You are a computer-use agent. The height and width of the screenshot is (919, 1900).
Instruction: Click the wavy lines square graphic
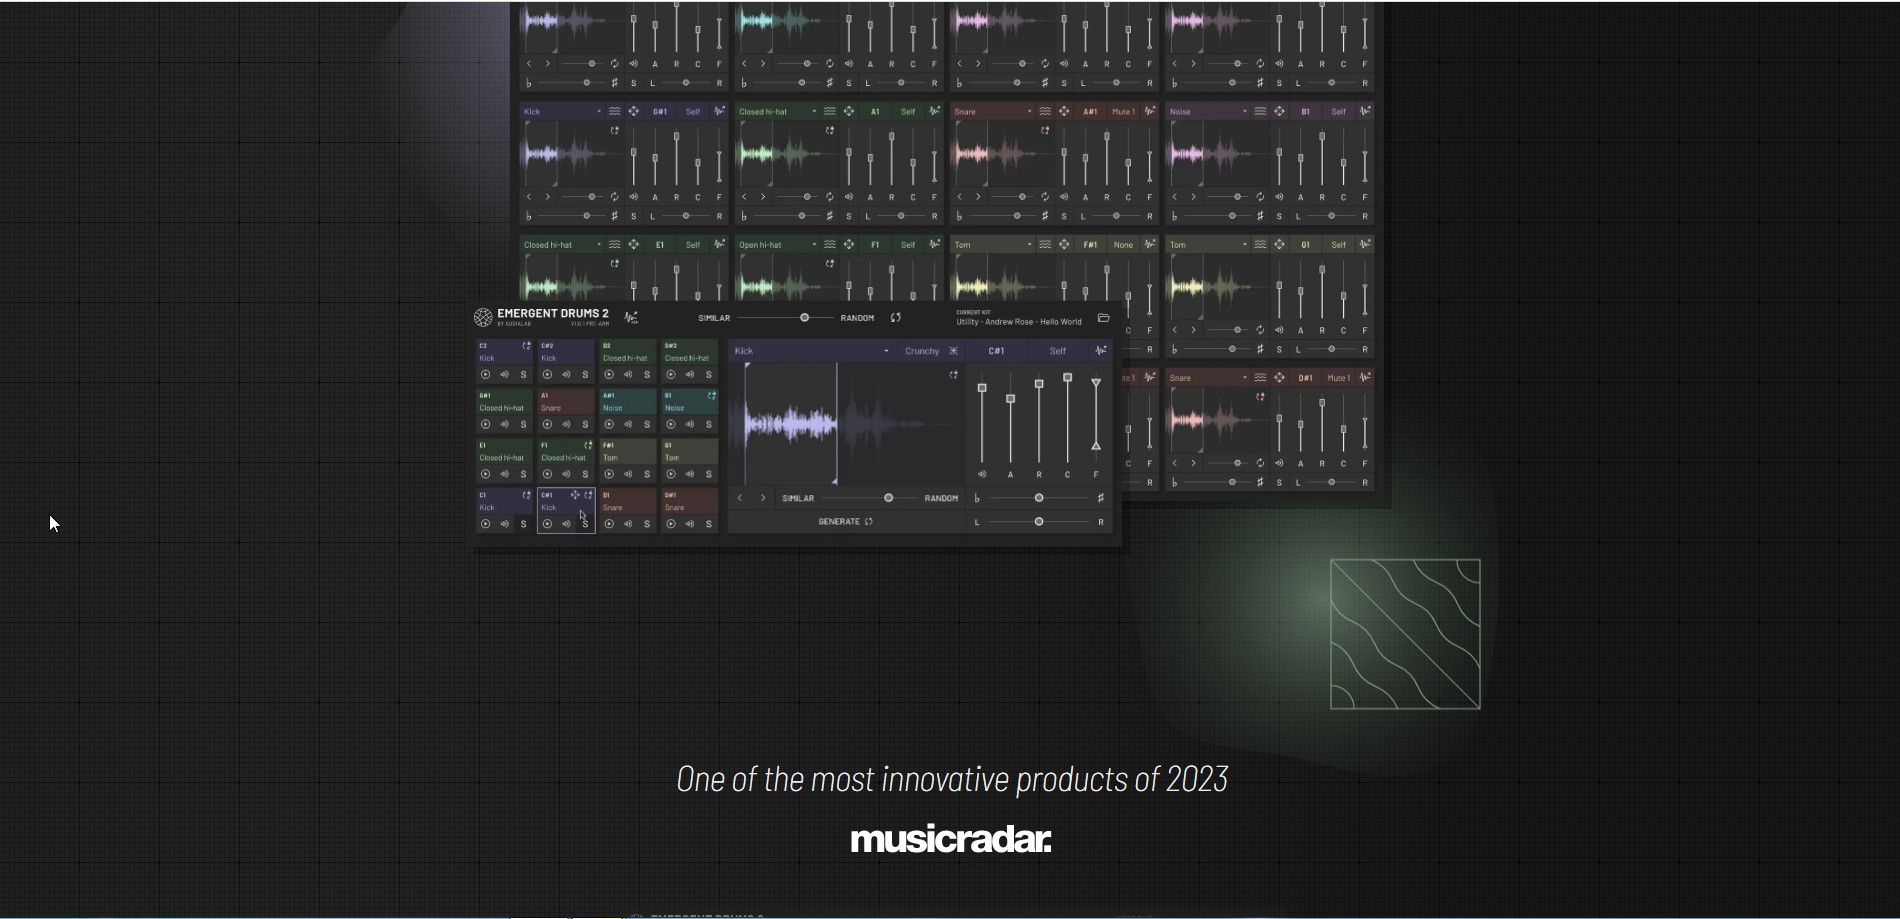(x=1405, y=634)
